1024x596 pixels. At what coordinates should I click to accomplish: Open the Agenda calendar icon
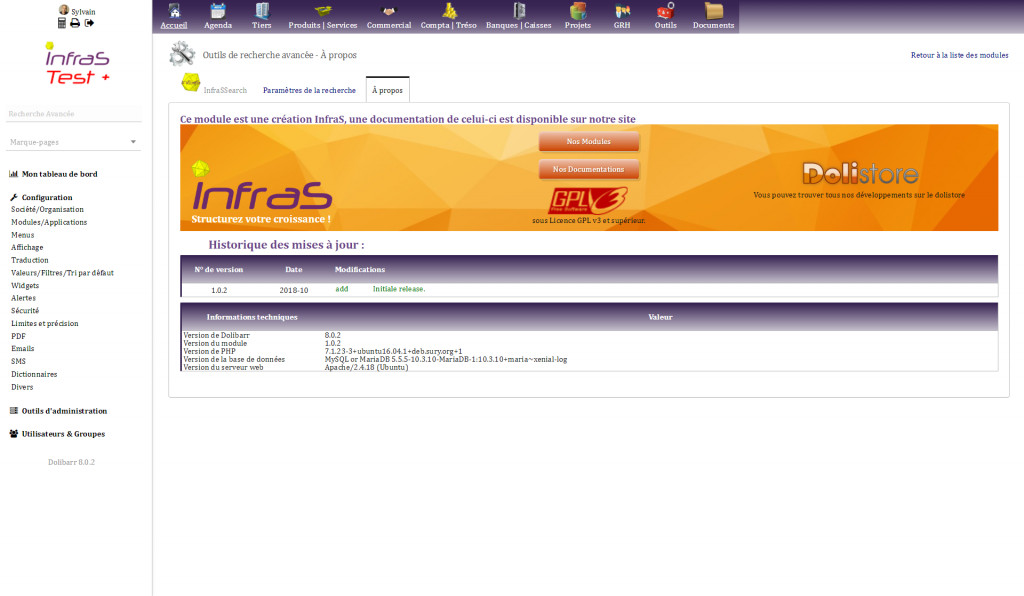[x=217, y=10]
